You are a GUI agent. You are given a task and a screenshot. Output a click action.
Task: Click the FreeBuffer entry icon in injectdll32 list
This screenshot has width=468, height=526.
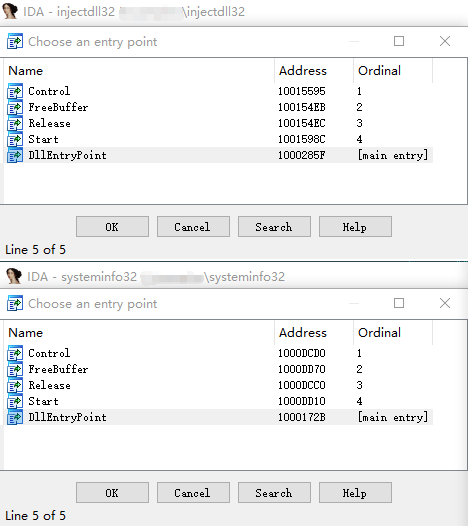coord(15,107)
